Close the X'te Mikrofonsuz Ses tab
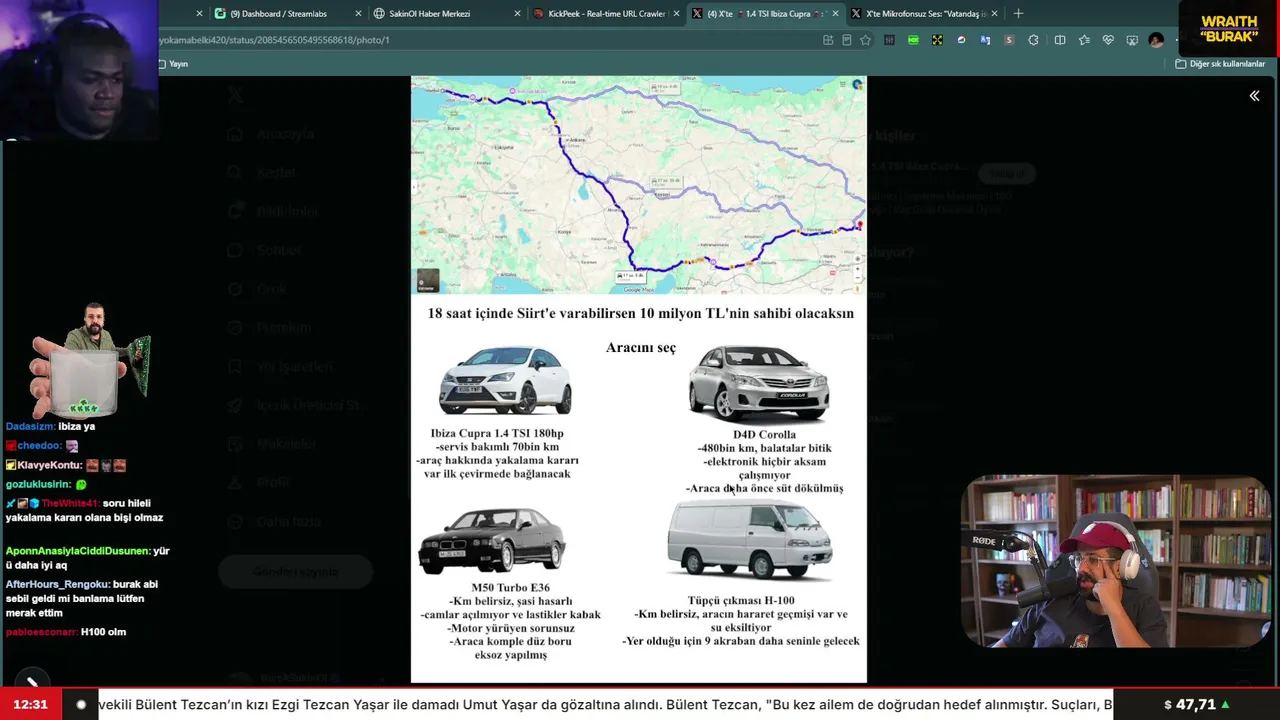1280x720 pixels. [x=996, y=14]
